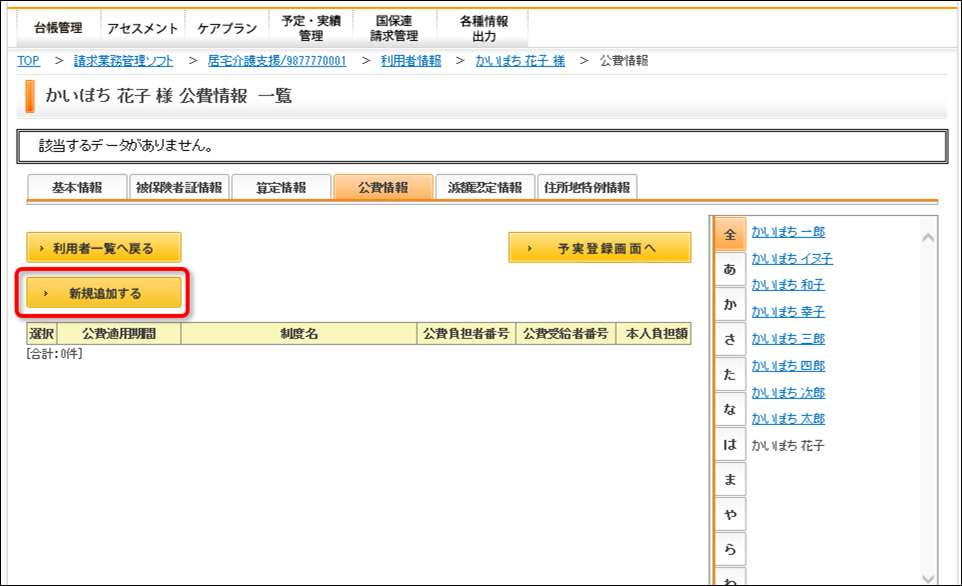The image size is (962, 586).
Task: Click the 本人負担額 column header
Action: coord(654,334)
